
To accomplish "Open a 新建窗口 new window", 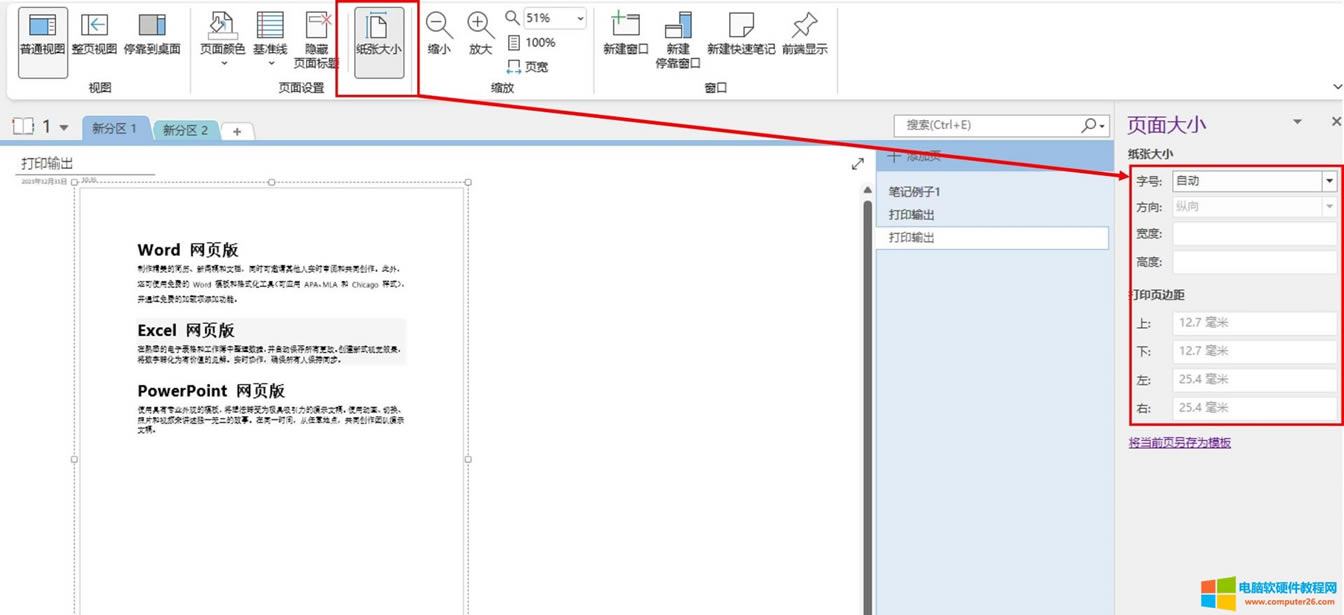I will tap(626, 35).
